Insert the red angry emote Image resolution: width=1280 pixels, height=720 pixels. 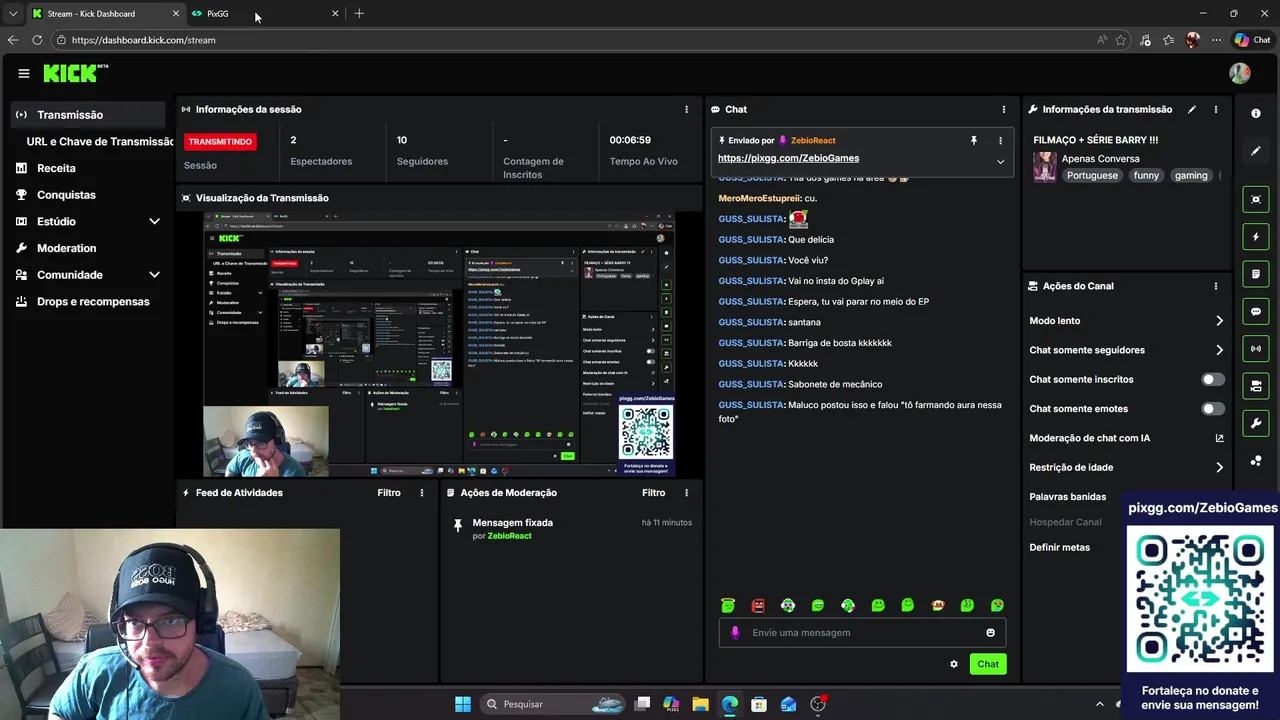[x=758, y=605]
